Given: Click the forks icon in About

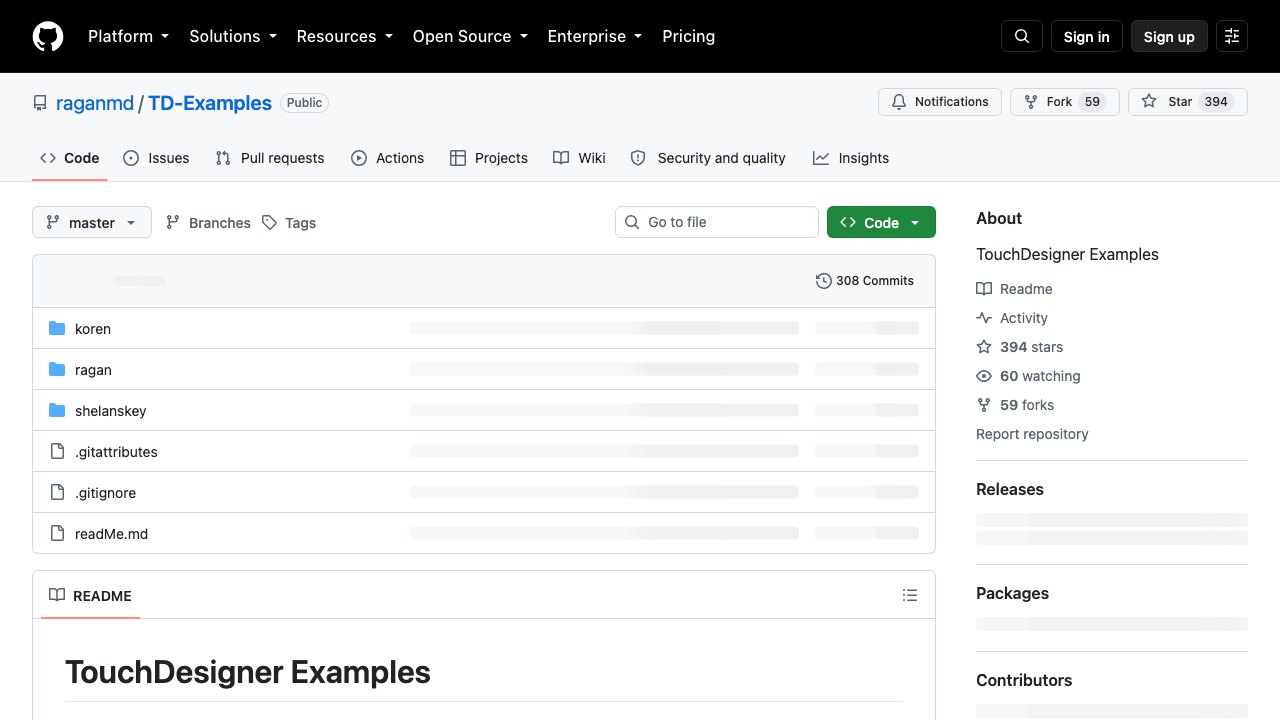Looking at the screenshot, I should pyautogui.click(x=984, y=405).
